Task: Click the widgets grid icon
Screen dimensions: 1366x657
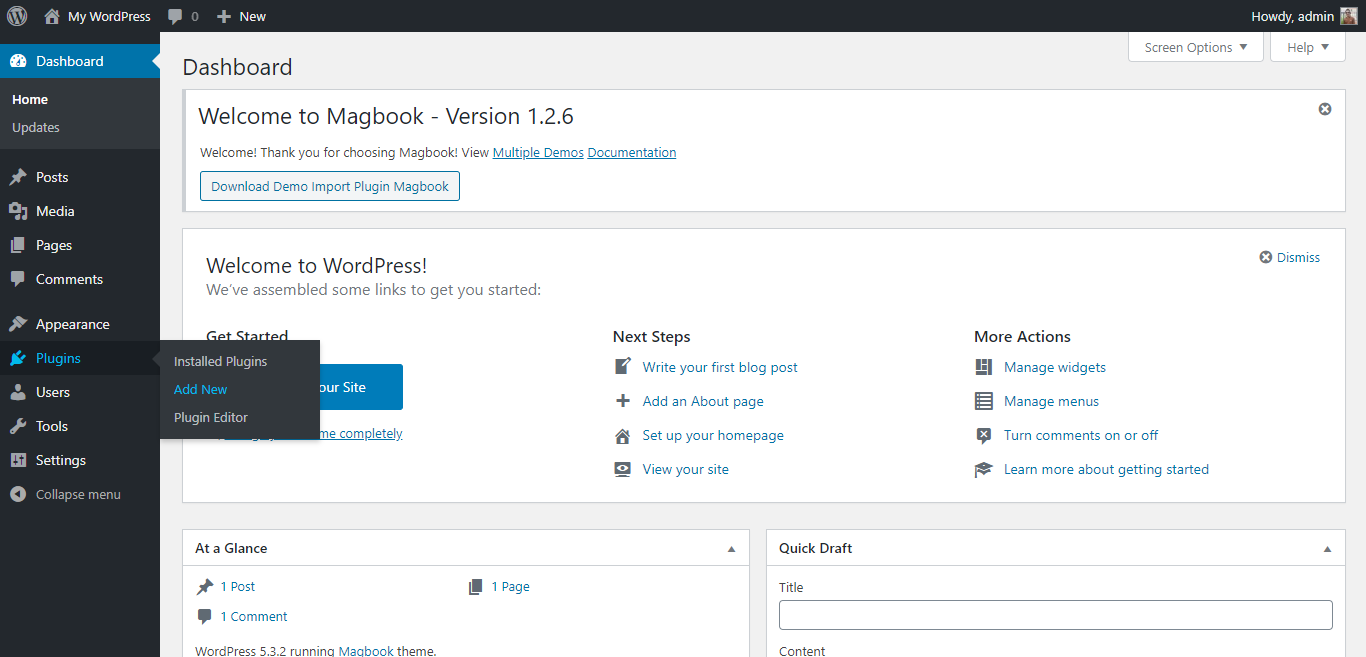Action: (x=984, y=367)
